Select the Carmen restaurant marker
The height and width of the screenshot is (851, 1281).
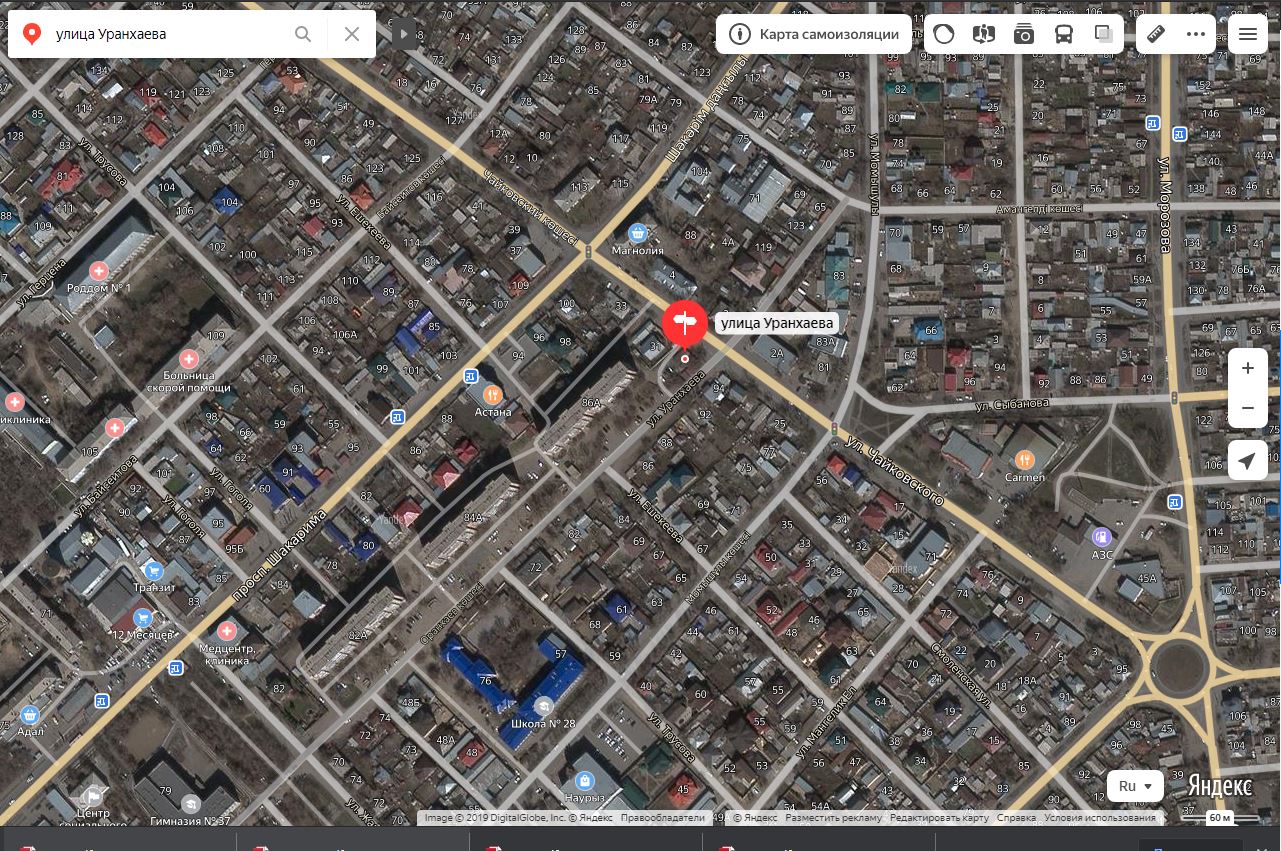[x=1024, y=460]
